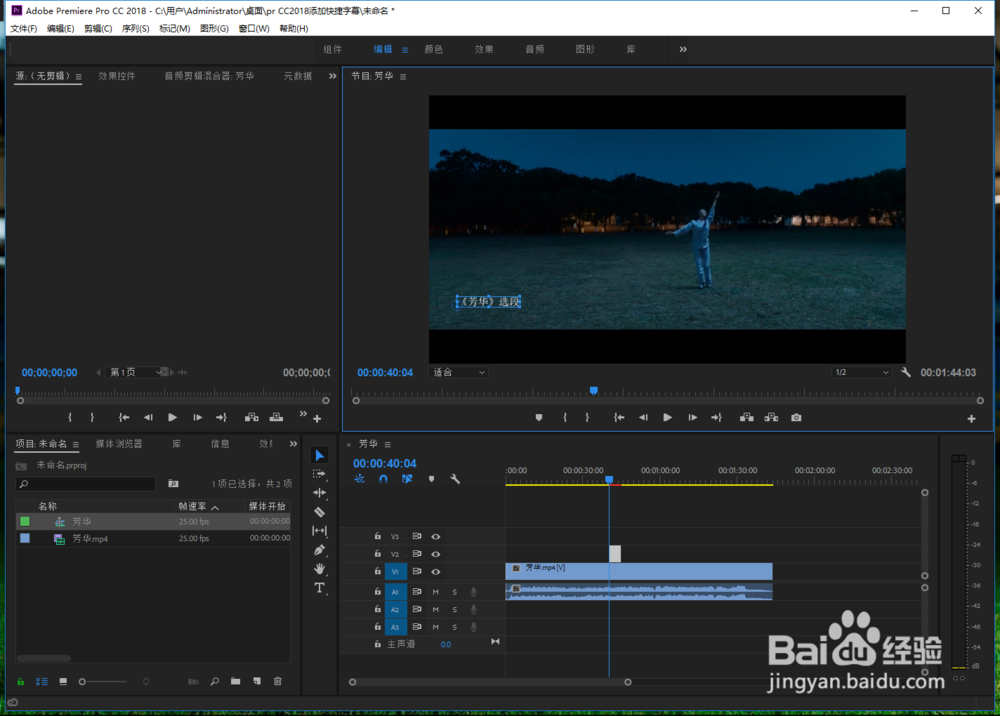Click project panel icon size slider
Screen dimensions: 1000x716
coord(103,682)
